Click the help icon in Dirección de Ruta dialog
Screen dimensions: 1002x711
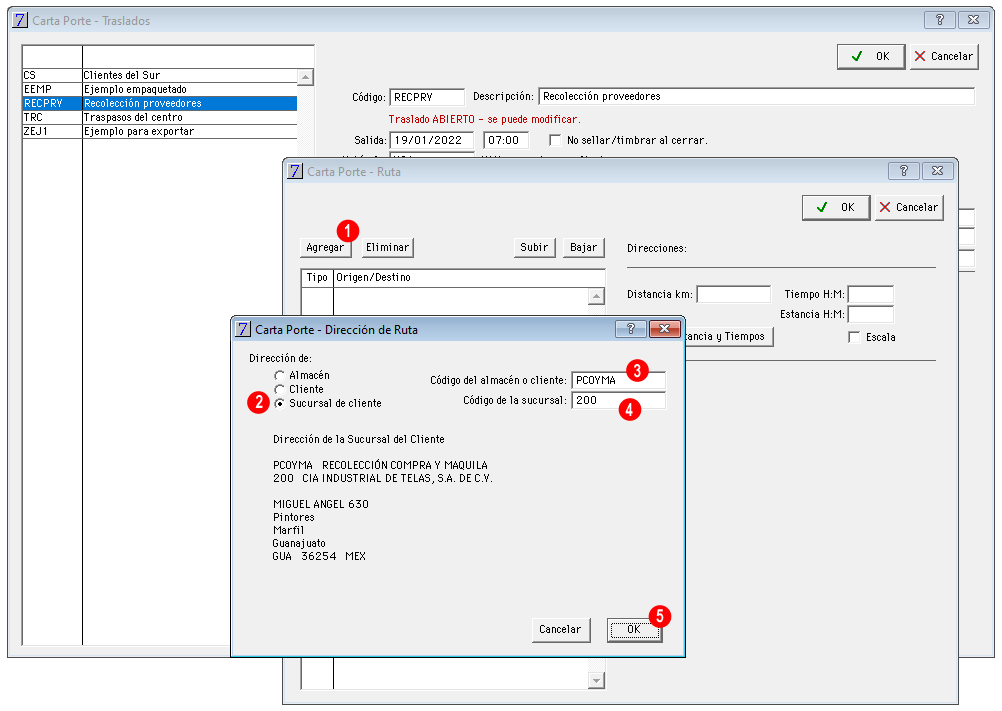(x=630, y=328)
